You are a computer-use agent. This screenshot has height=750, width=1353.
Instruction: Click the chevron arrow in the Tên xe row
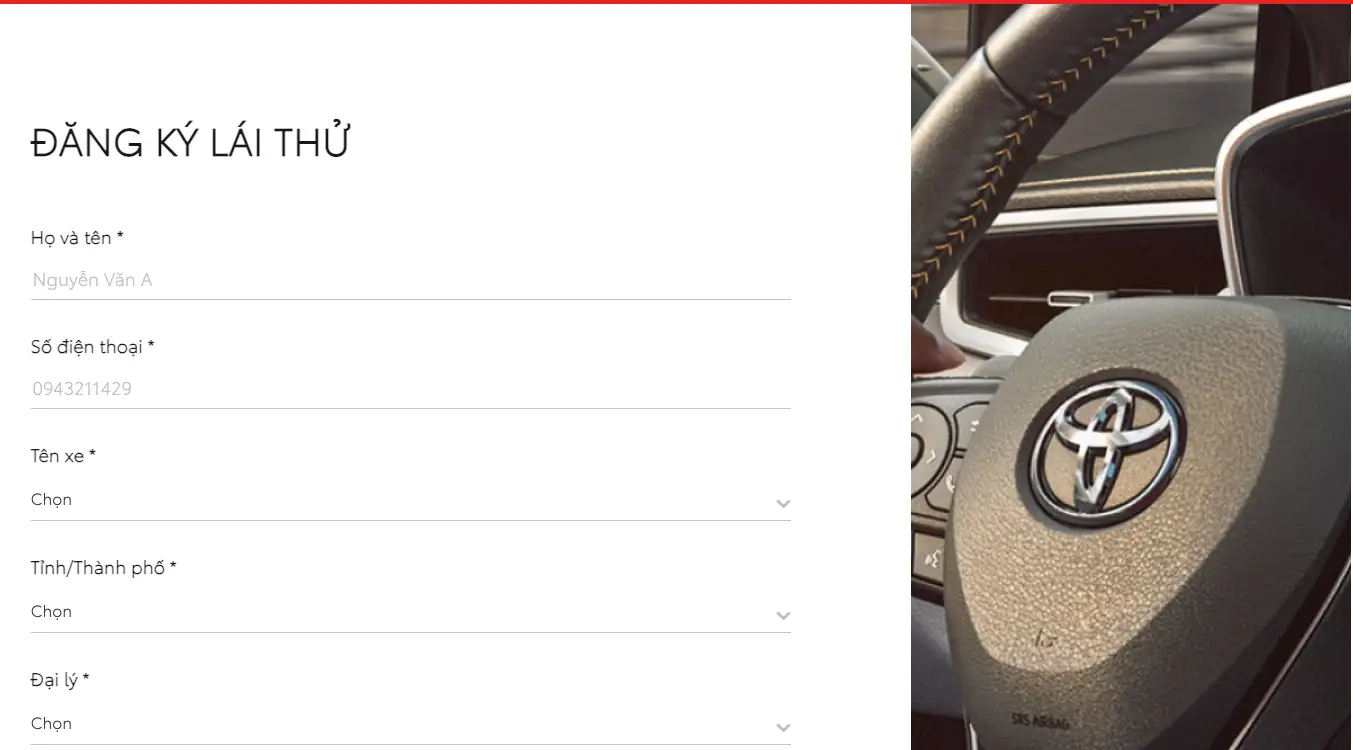[x=783, y=503]
